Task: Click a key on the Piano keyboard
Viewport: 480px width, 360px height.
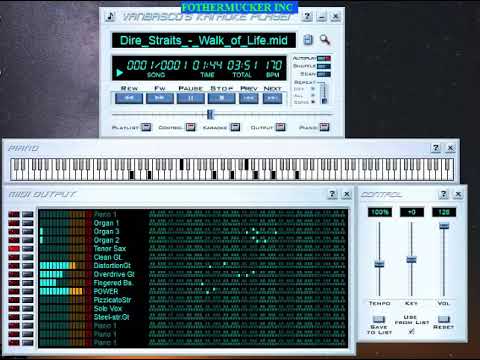Action: click(x=232, y=170)
